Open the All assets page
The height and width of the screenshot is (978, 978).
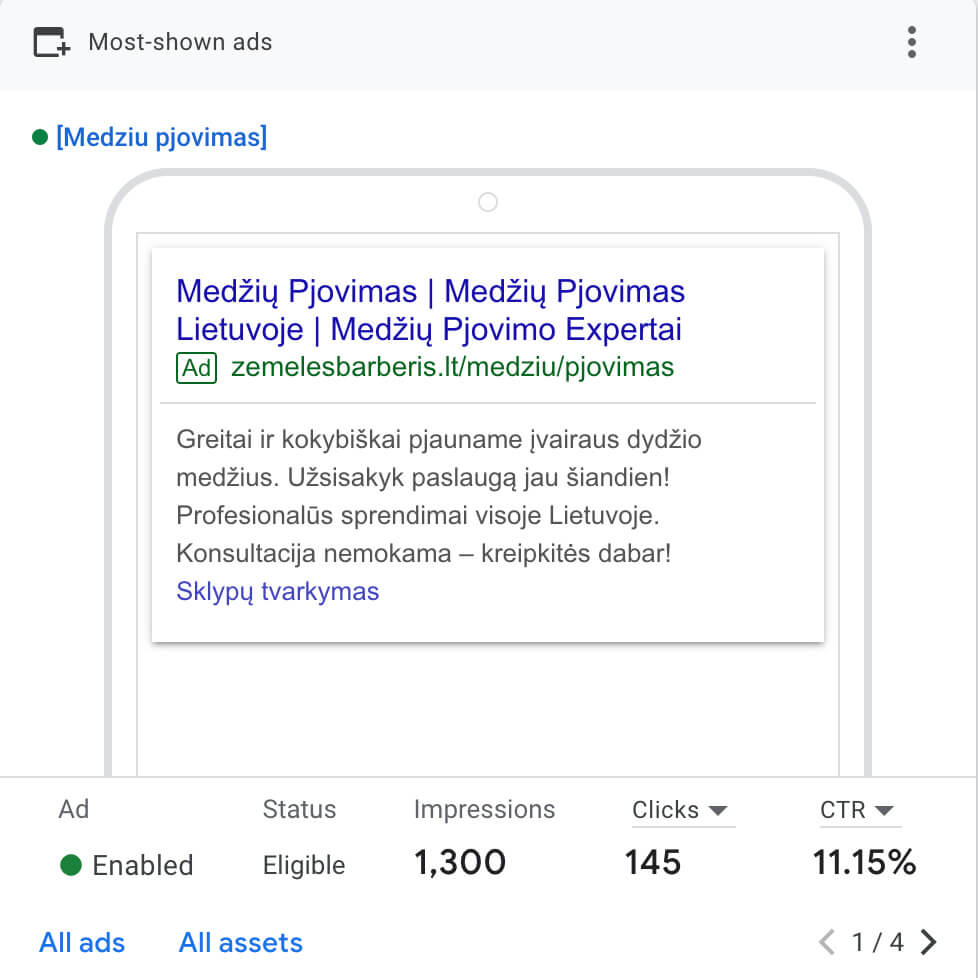(x=240, y=942)
